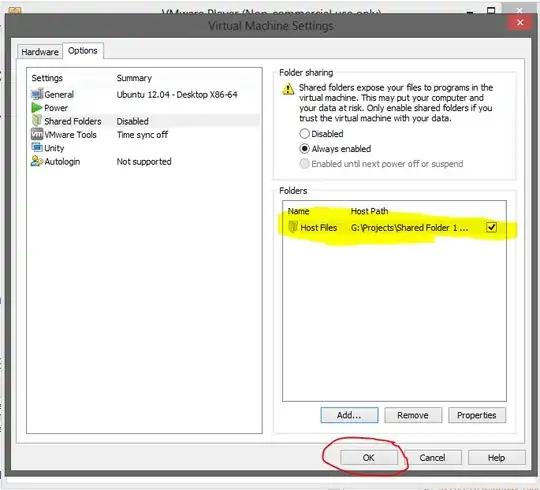Open Help for VM settings

pos(496,457)
